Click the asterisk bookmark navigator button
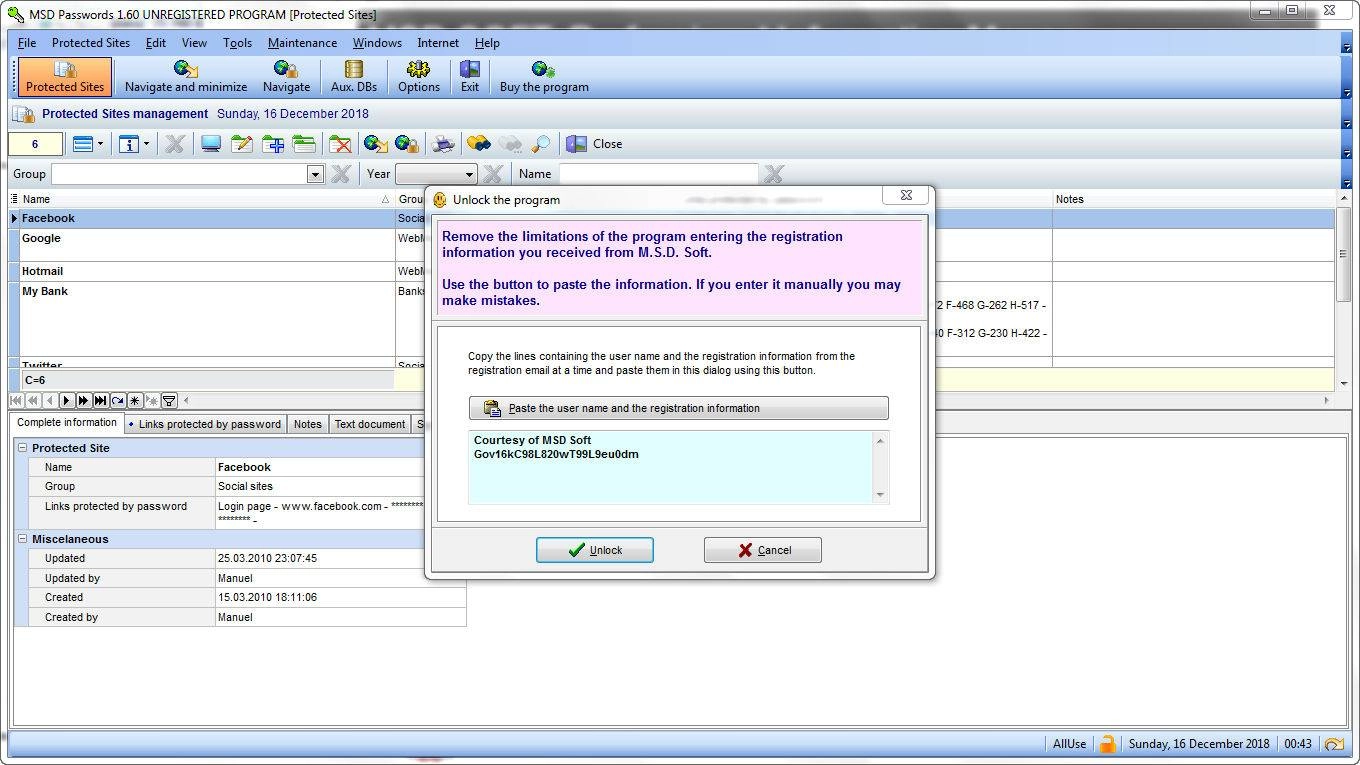The height and width of the screenshot is (765, 1360). coord(134,401)
